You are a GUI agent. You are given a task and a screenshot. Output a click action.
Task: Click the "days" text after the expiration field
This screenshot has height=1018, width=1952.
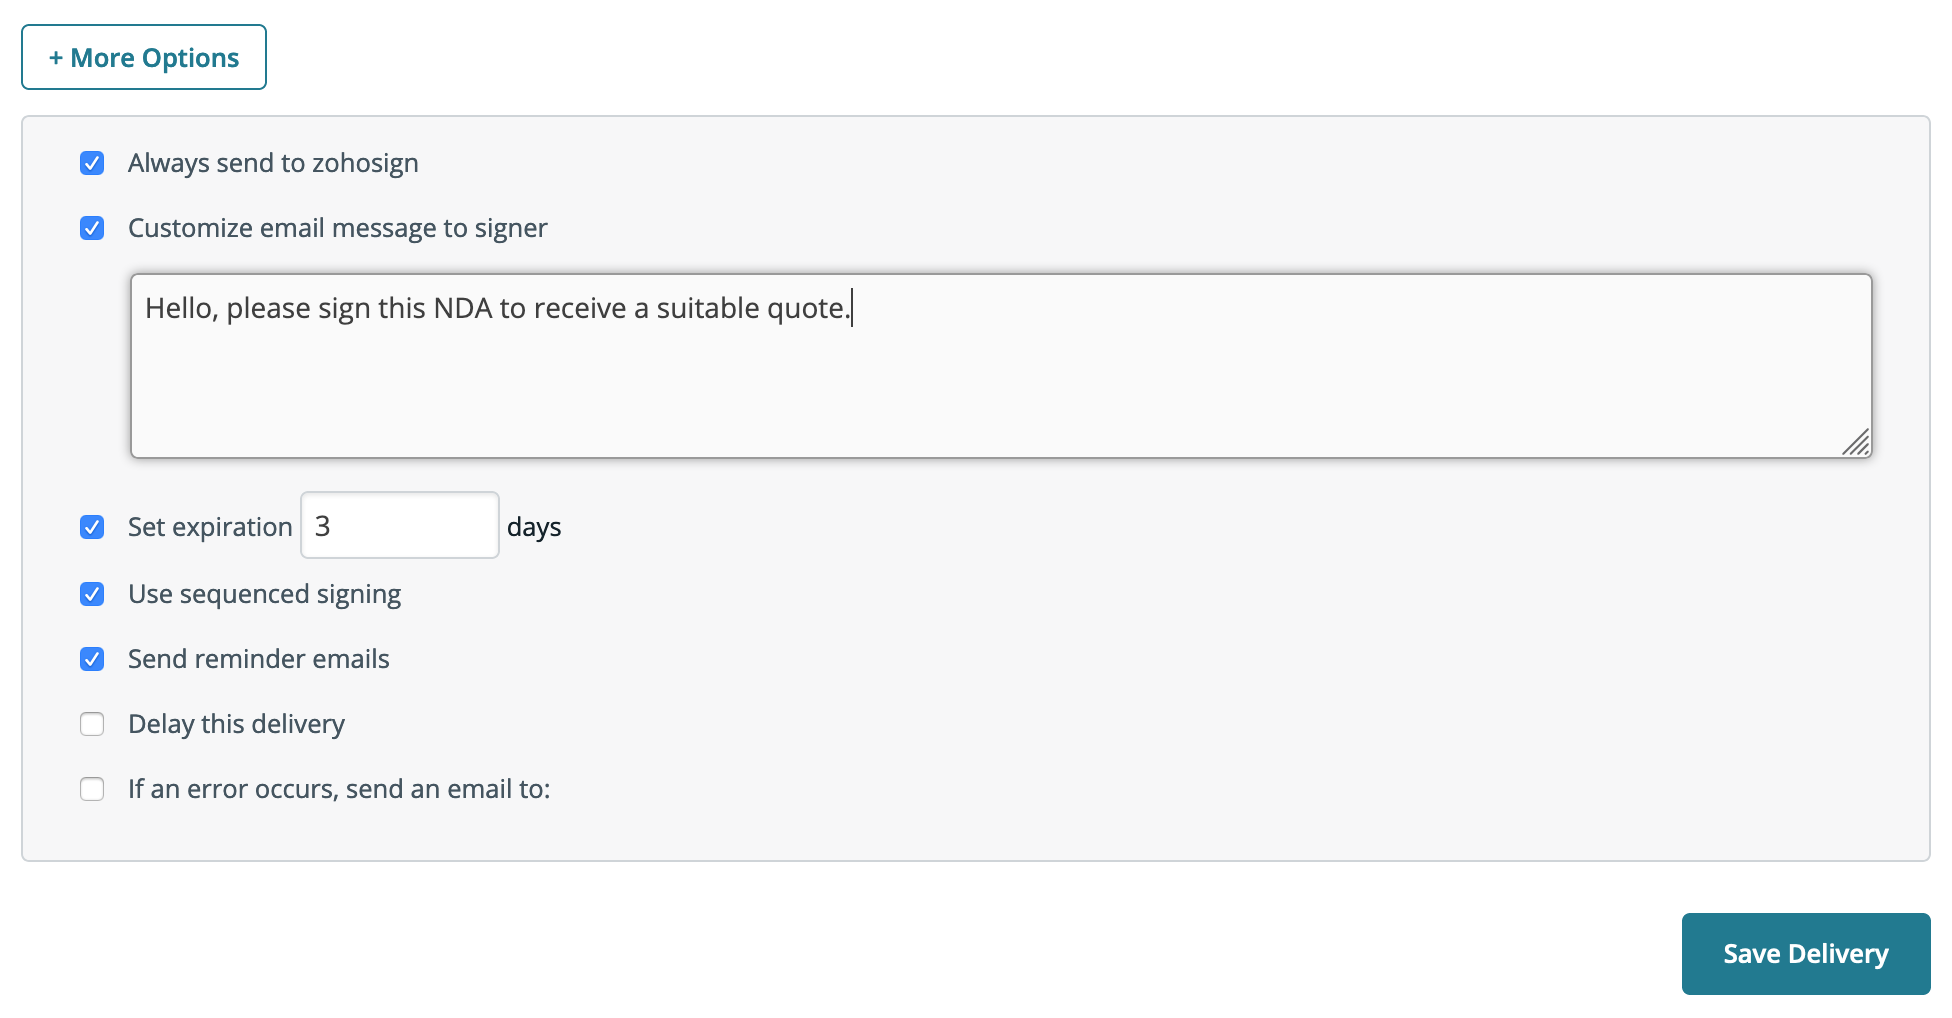(534, 527)
